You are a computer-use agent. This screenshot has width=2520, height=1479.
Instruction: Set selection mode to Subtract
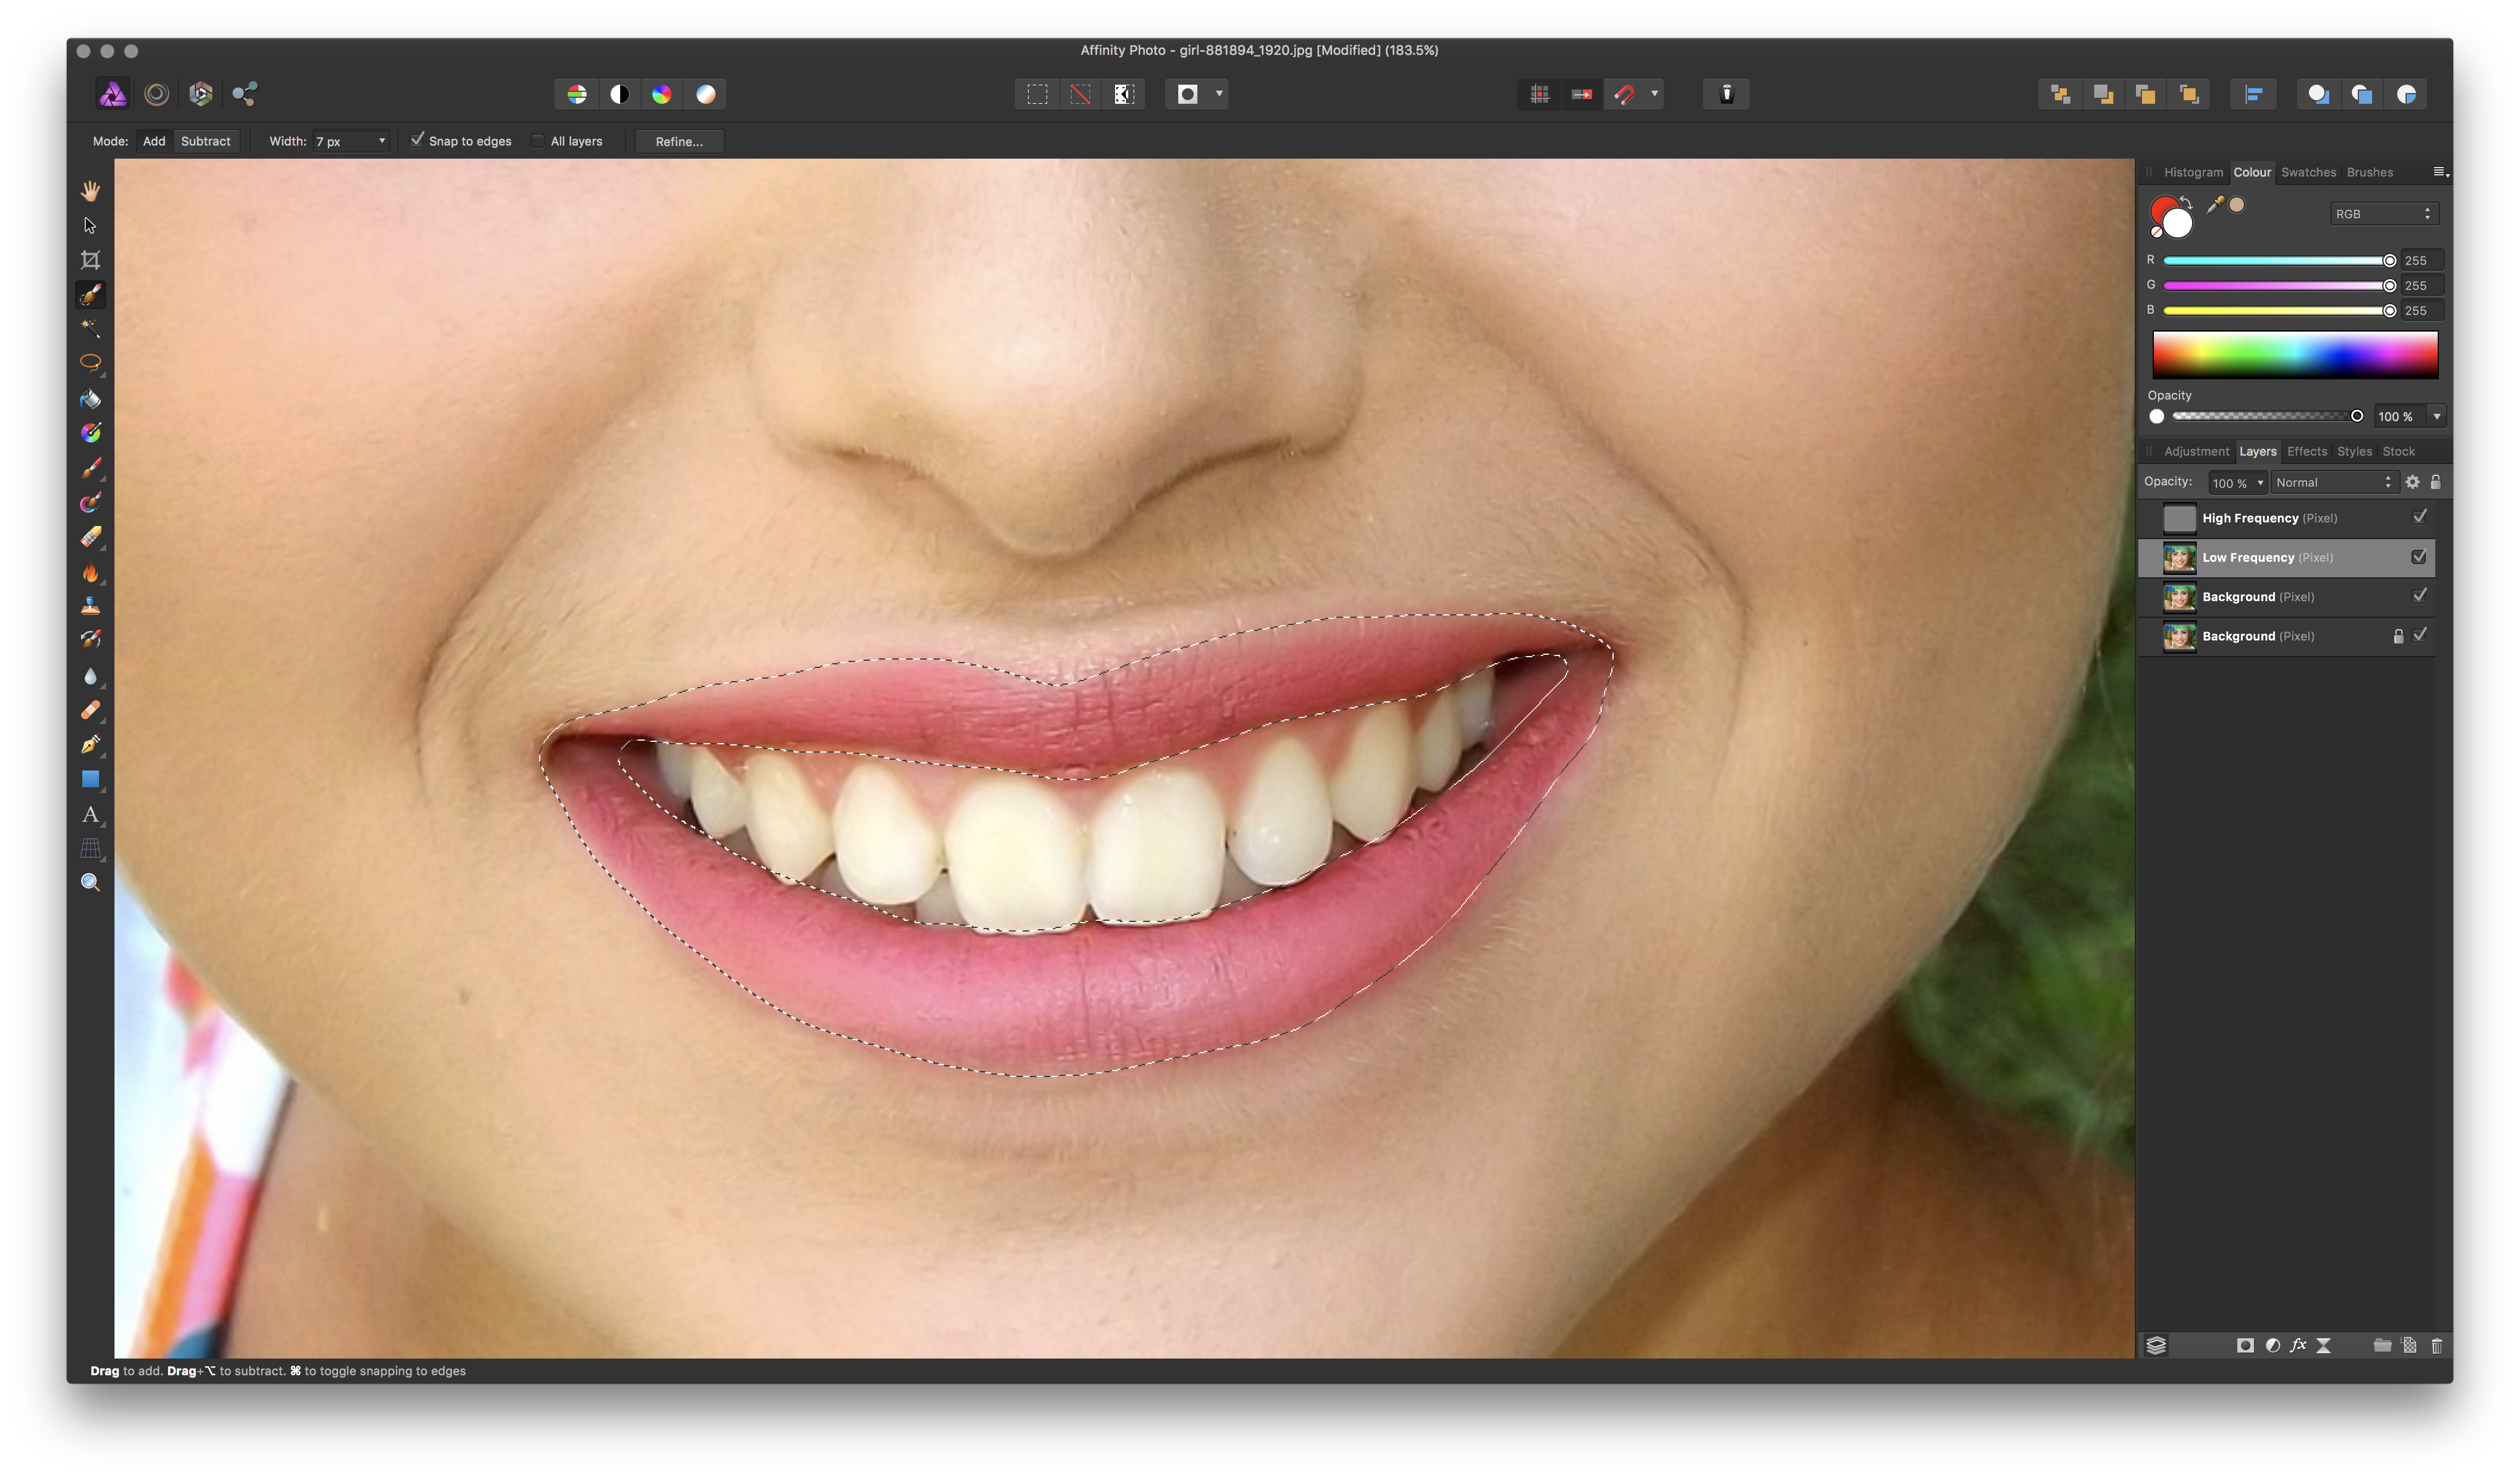tap(206, 141)
